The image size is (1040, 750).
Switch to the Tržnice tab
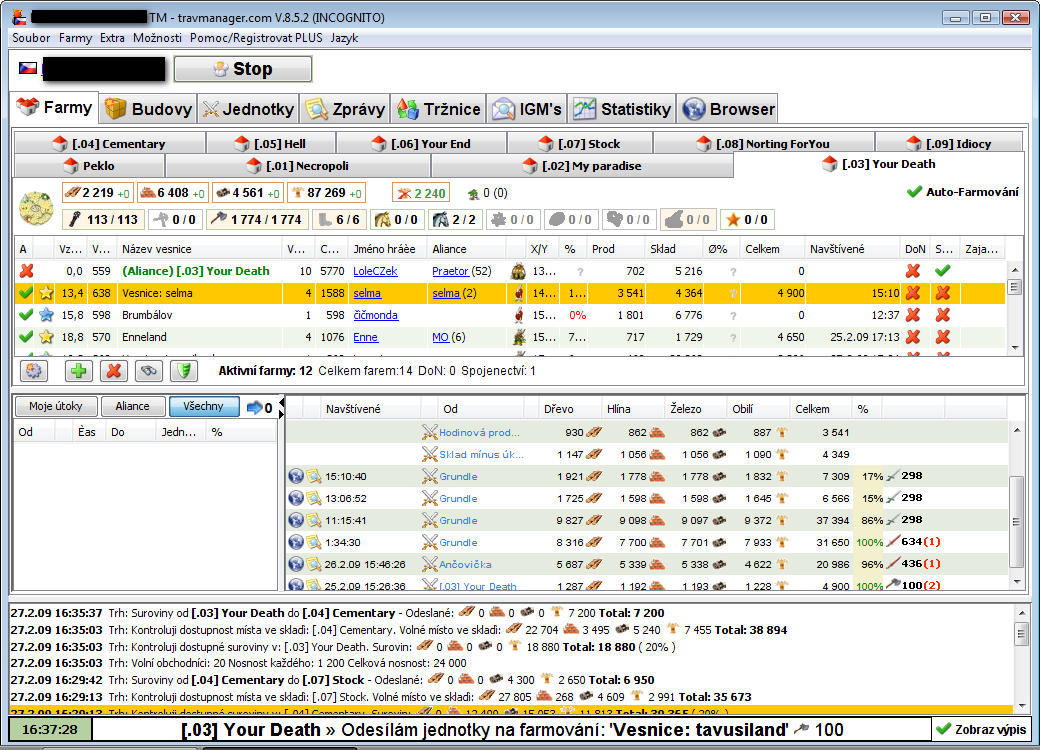(x=438, y=109)
